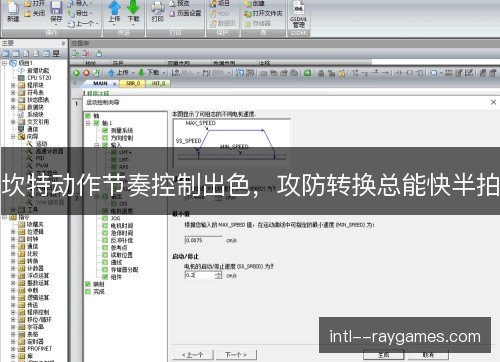Click the red delete-row icon in variable table toolbar
500x362 pixels.
tap(86, 53)
